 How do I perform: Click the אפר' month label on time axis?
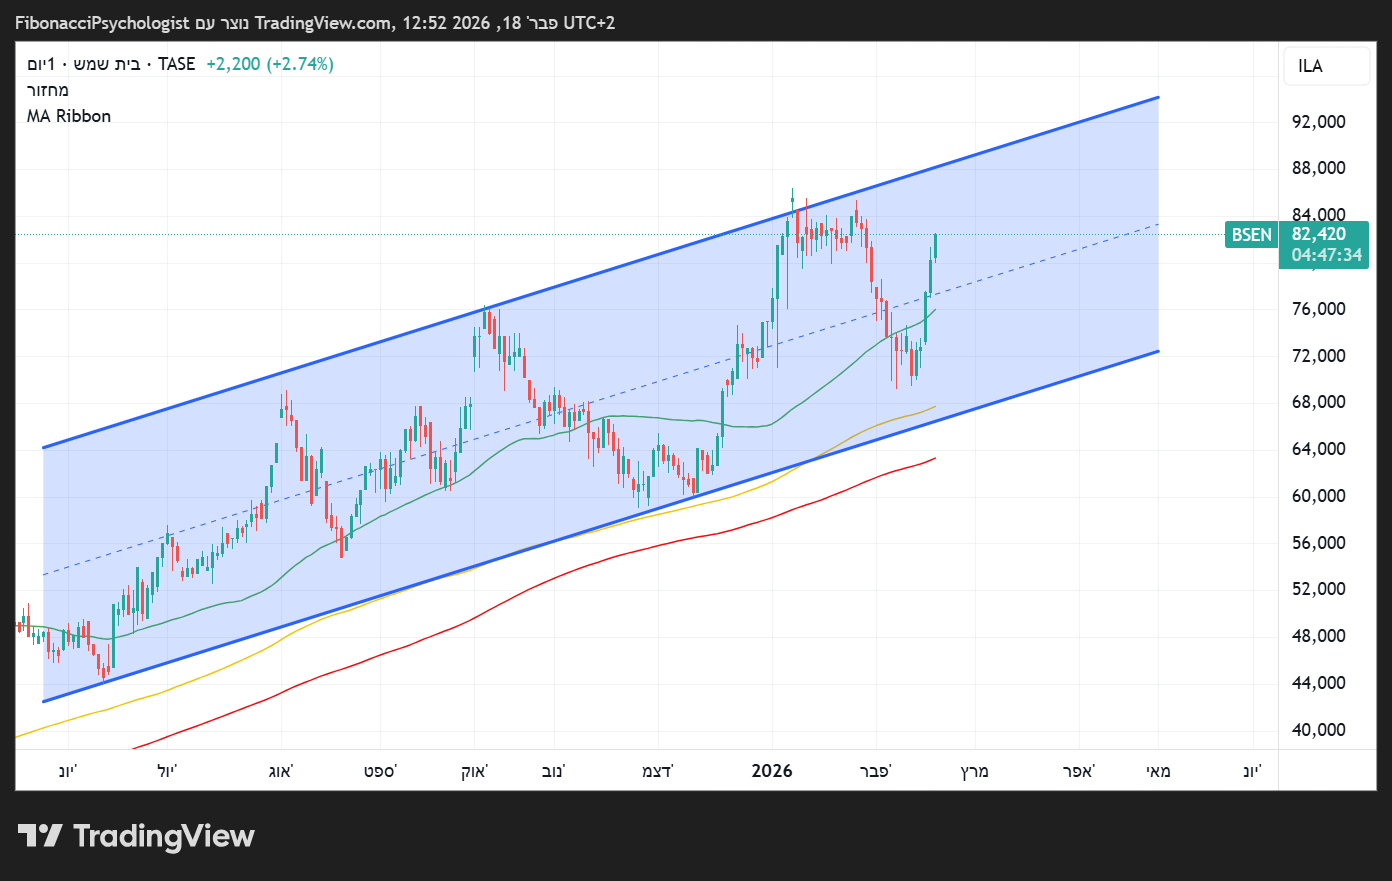[x=1079, y=771]
